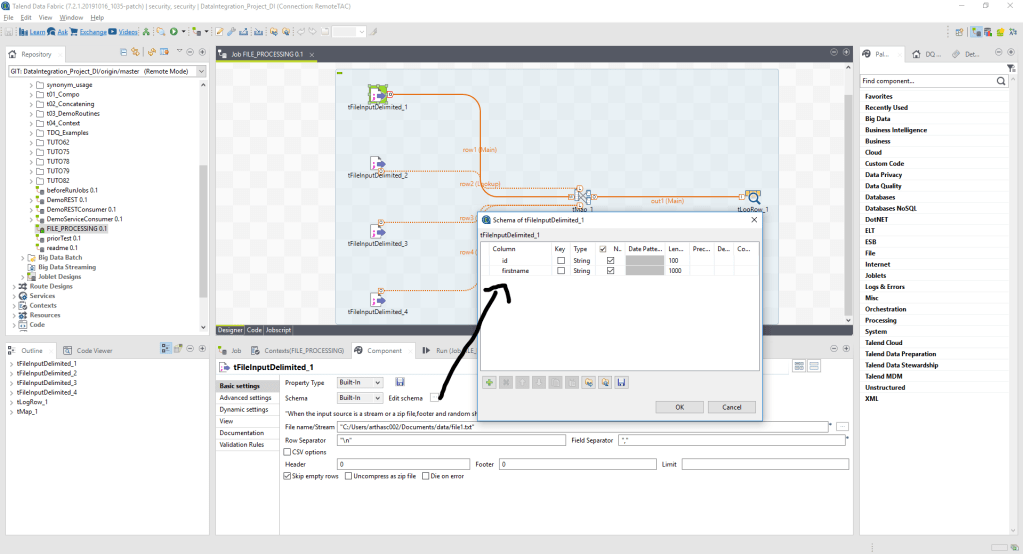Click the green Run job toolbar icon
Image resolution: width=1023 pixels, height=554 pixels.
pyautogui.click(x=174, y=32)
